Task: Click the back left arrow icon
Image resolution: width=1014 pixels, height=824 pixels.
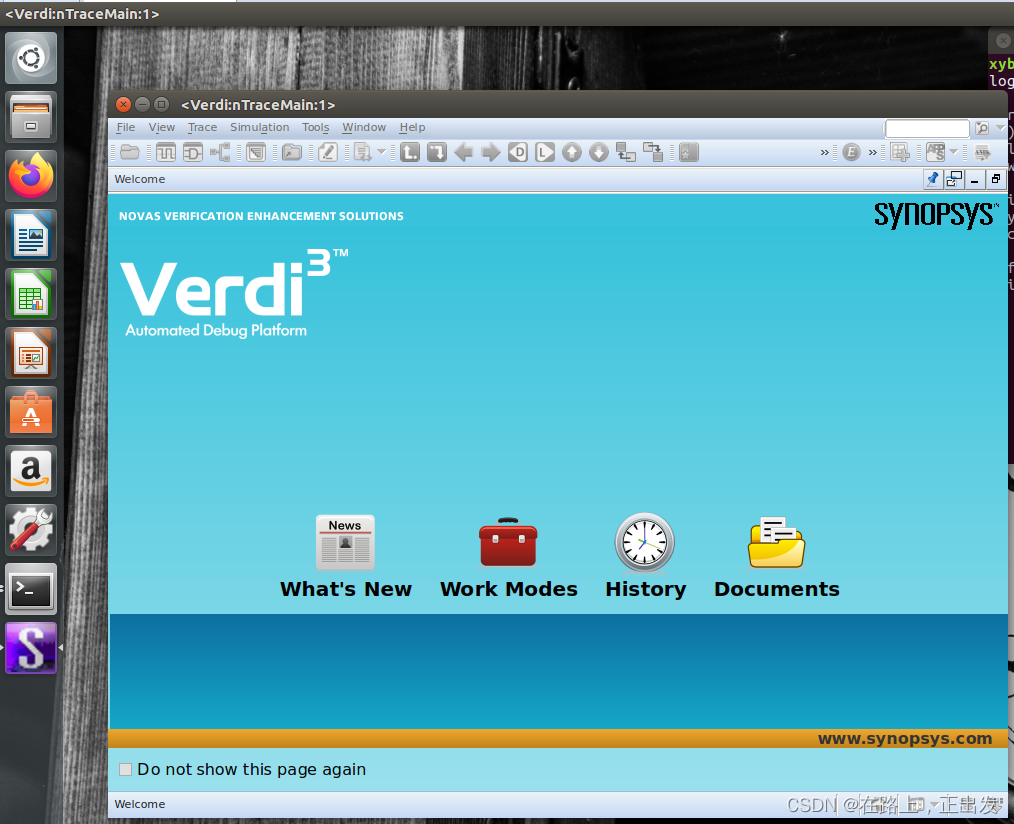Action: click(464, 153)
